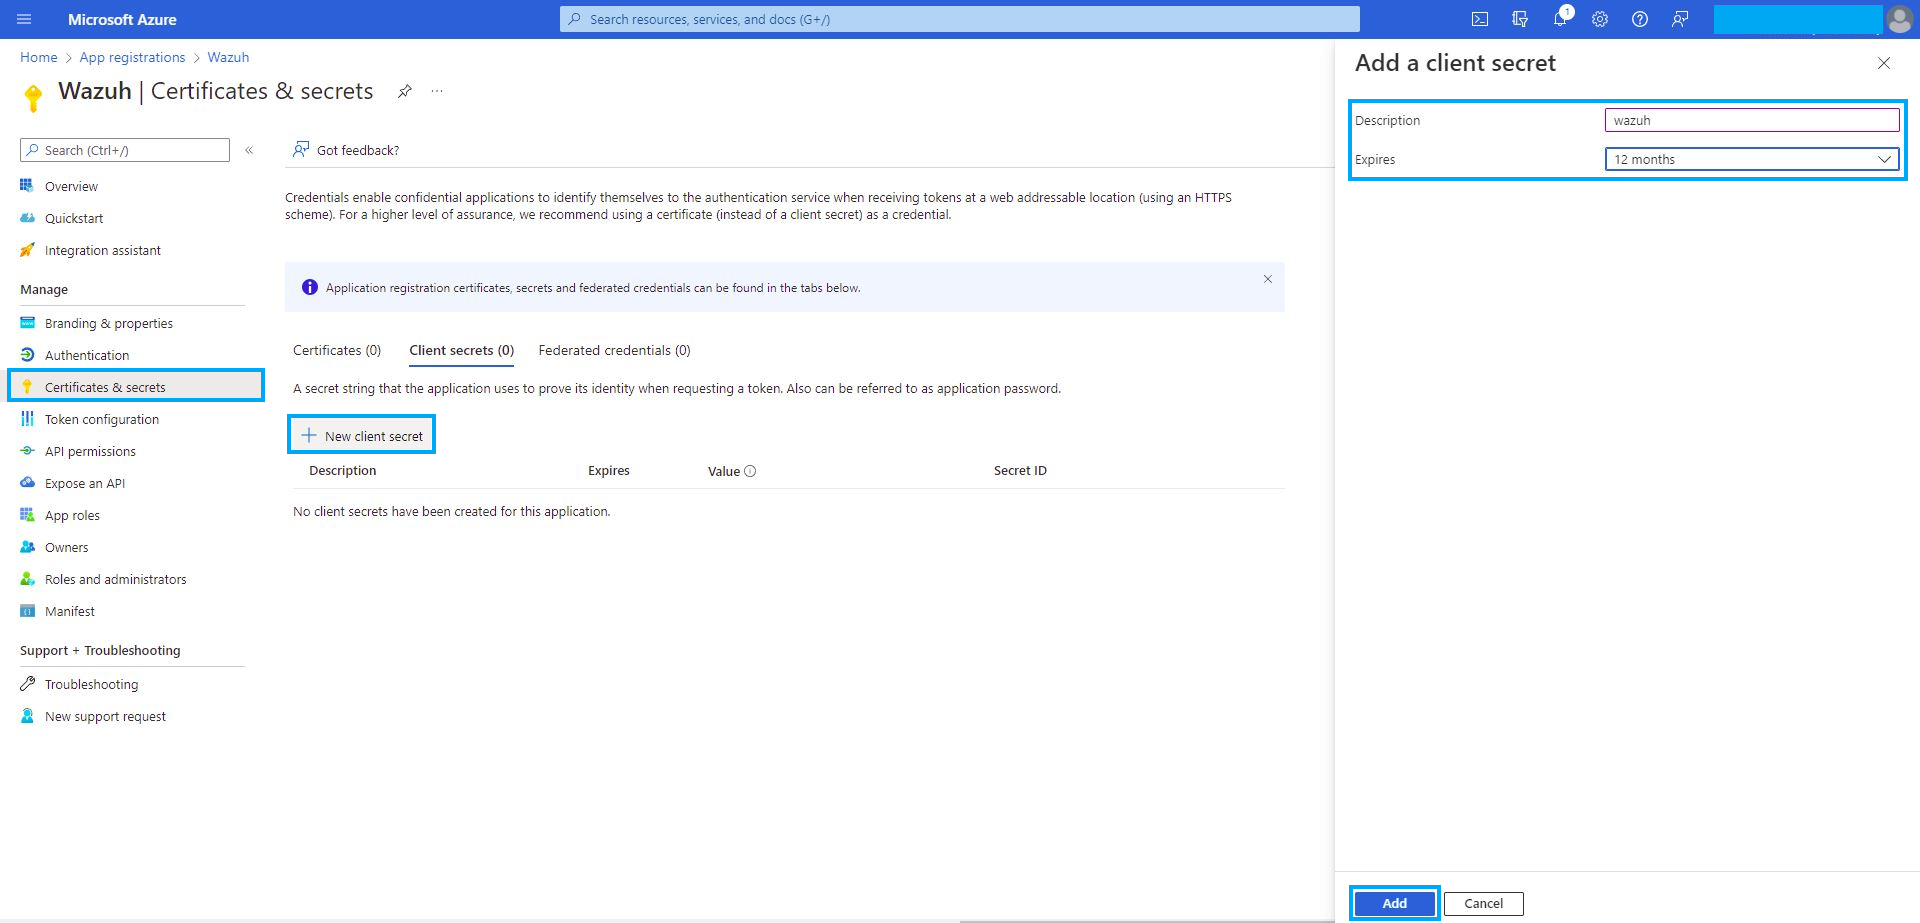Launch Cloud Shell from the top bar
The image size is (1920, 923).
click(x=1481, y=18)
